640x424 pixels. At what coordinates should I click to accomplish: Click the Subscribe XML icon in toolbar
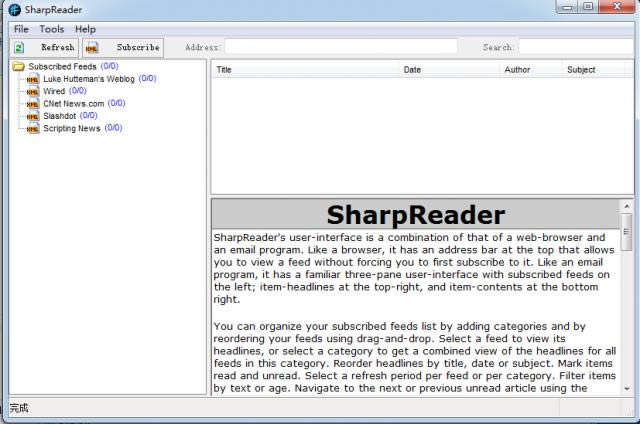tap(92, 48)
